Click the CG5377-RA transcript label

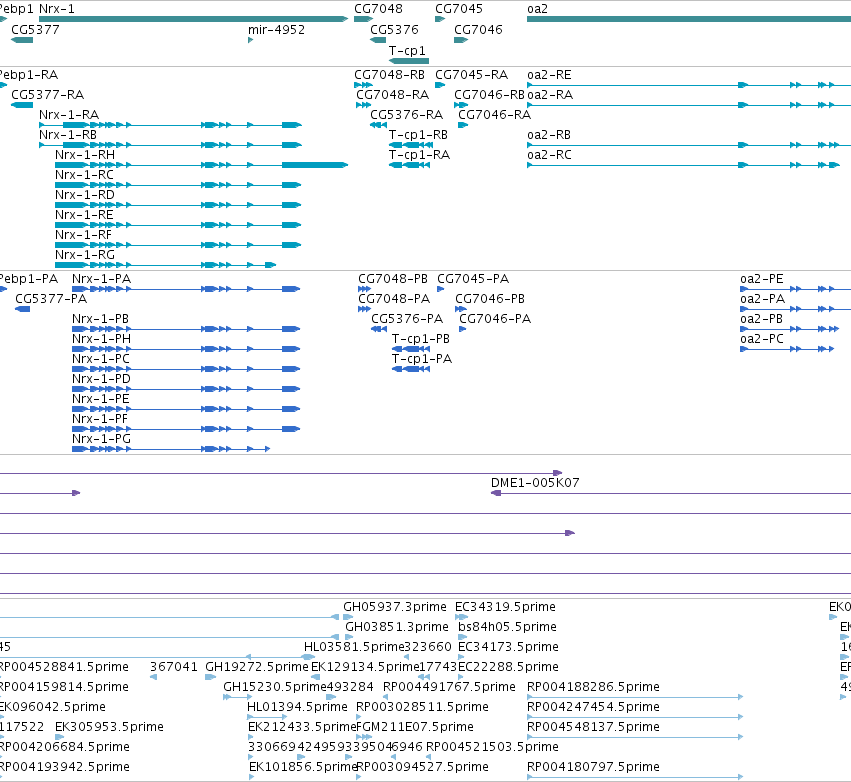click(48, 95)
